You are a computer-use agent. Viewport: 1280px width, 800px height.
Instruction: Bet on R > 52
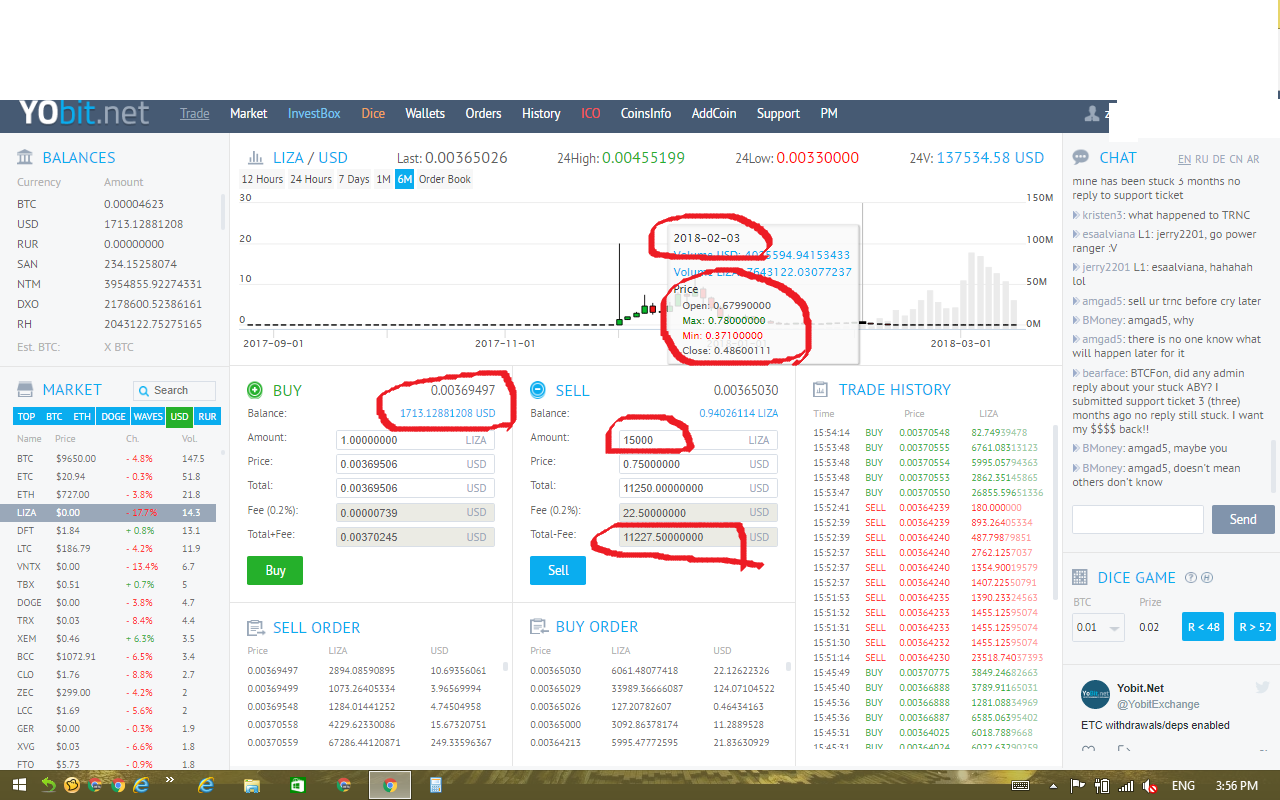1255,627
